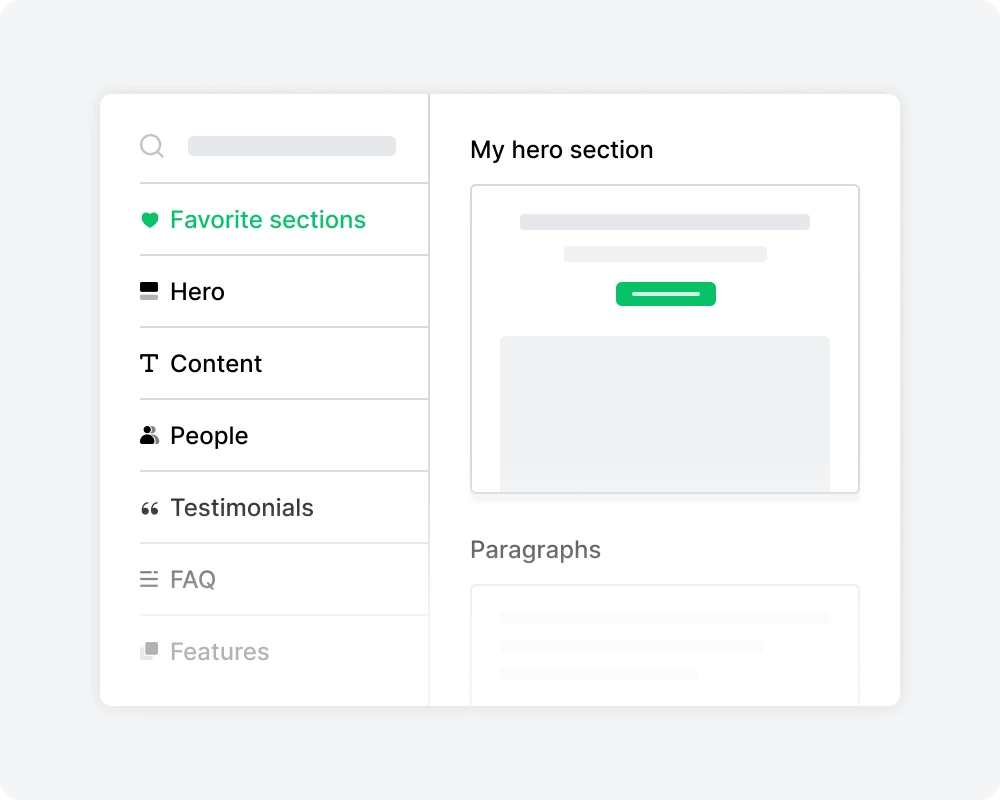The height and width of the screenshot is (800, 1000).
Task: Open the Favorite sections category
Action: tap(268, 220)
